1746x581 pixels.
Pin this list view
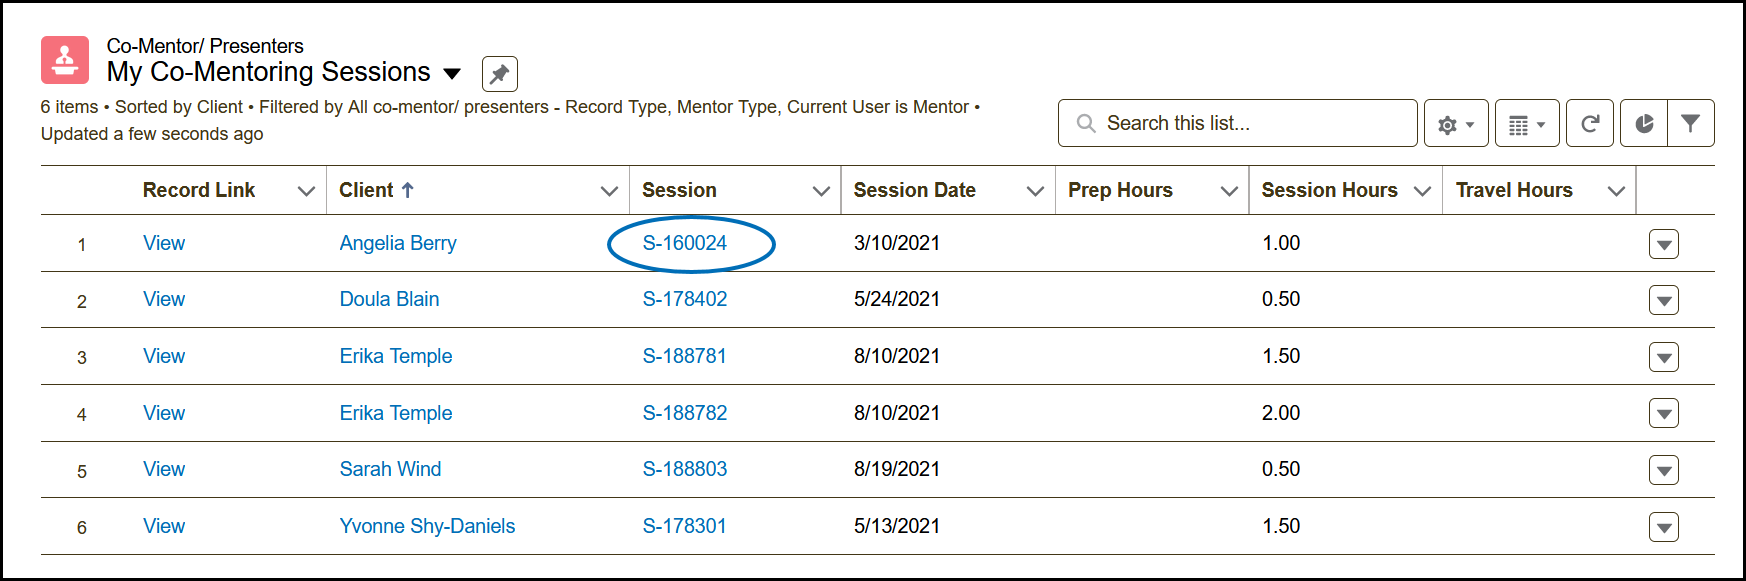(499, 74)
